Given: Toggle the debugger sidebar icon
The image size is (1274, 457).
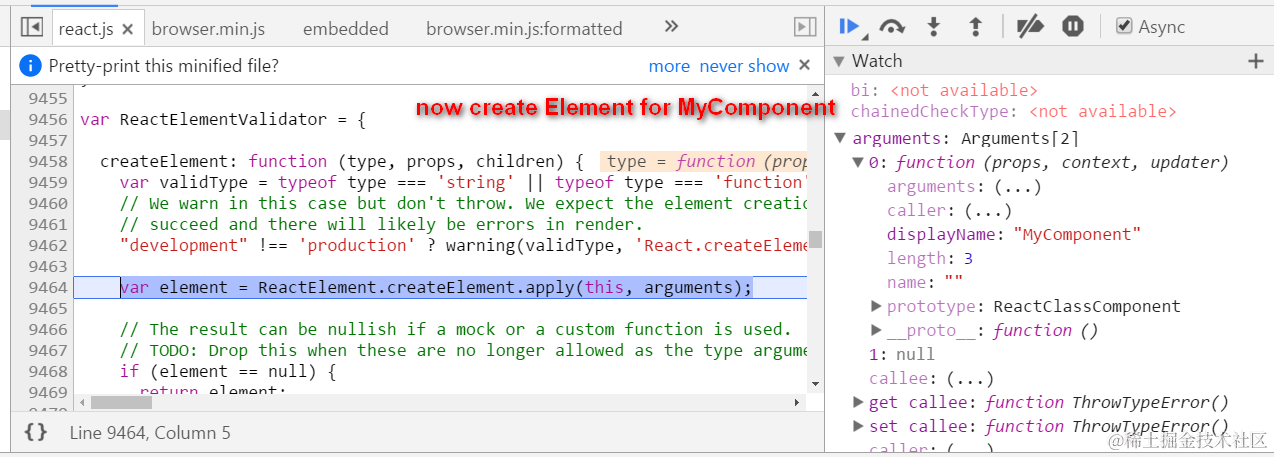Looking at the screenshot, I should 805,28.
